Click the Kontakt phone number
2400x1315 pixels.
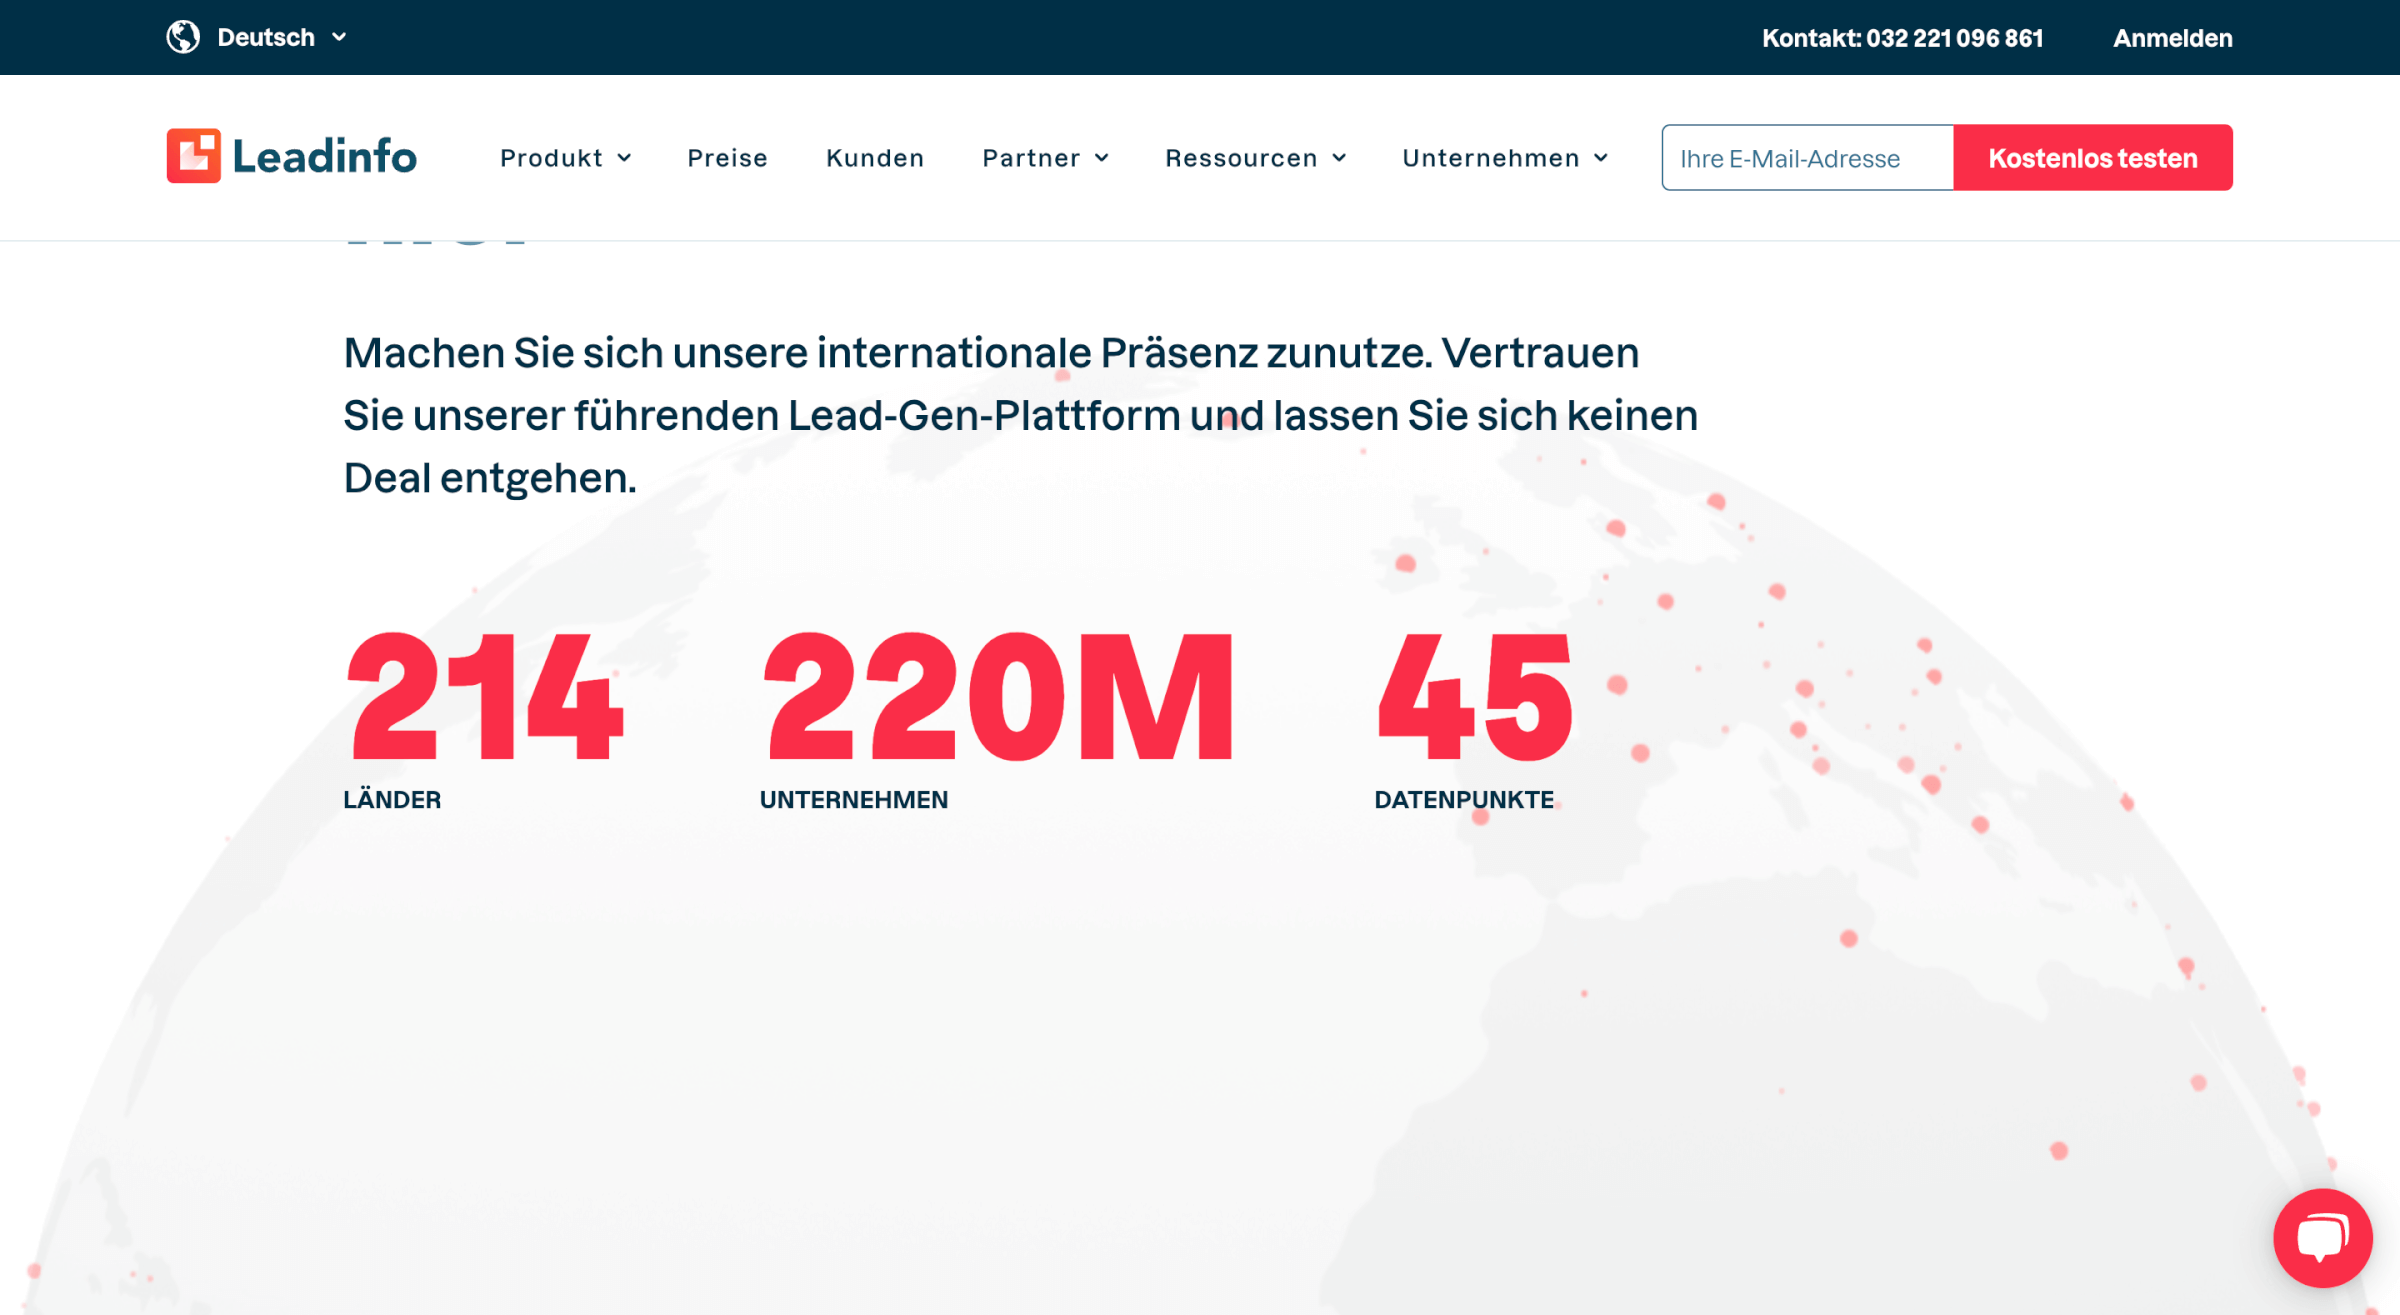[1902, 38]
